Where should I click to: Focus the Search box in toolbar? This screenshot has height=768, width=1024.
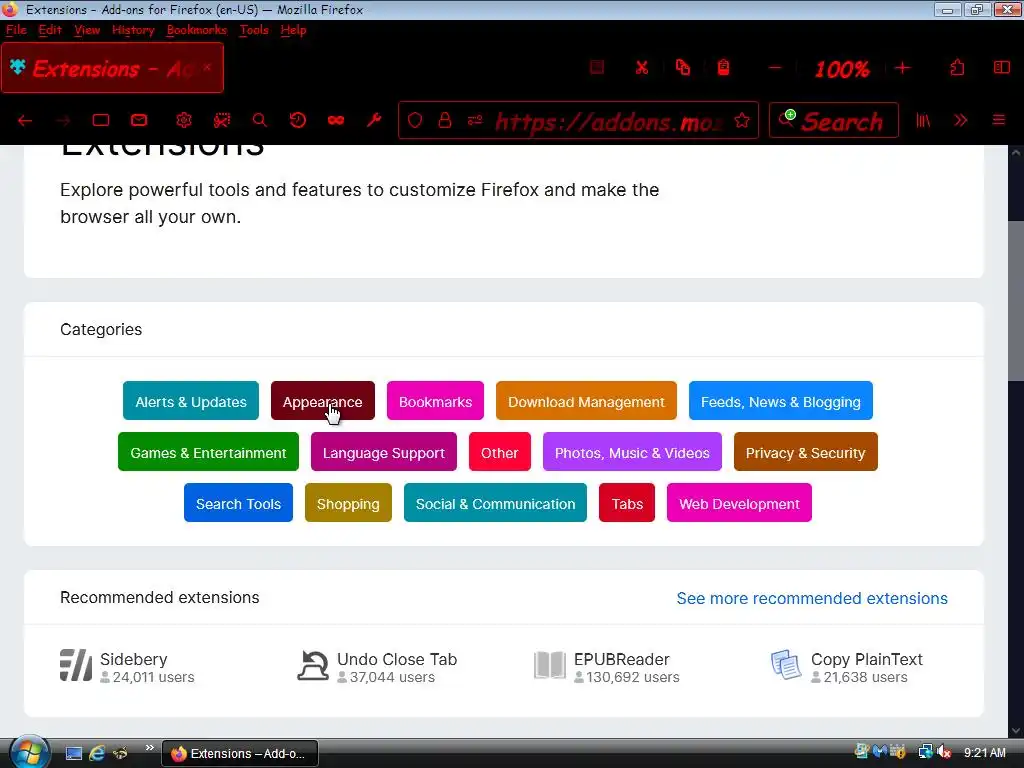(x=833, y=120)
